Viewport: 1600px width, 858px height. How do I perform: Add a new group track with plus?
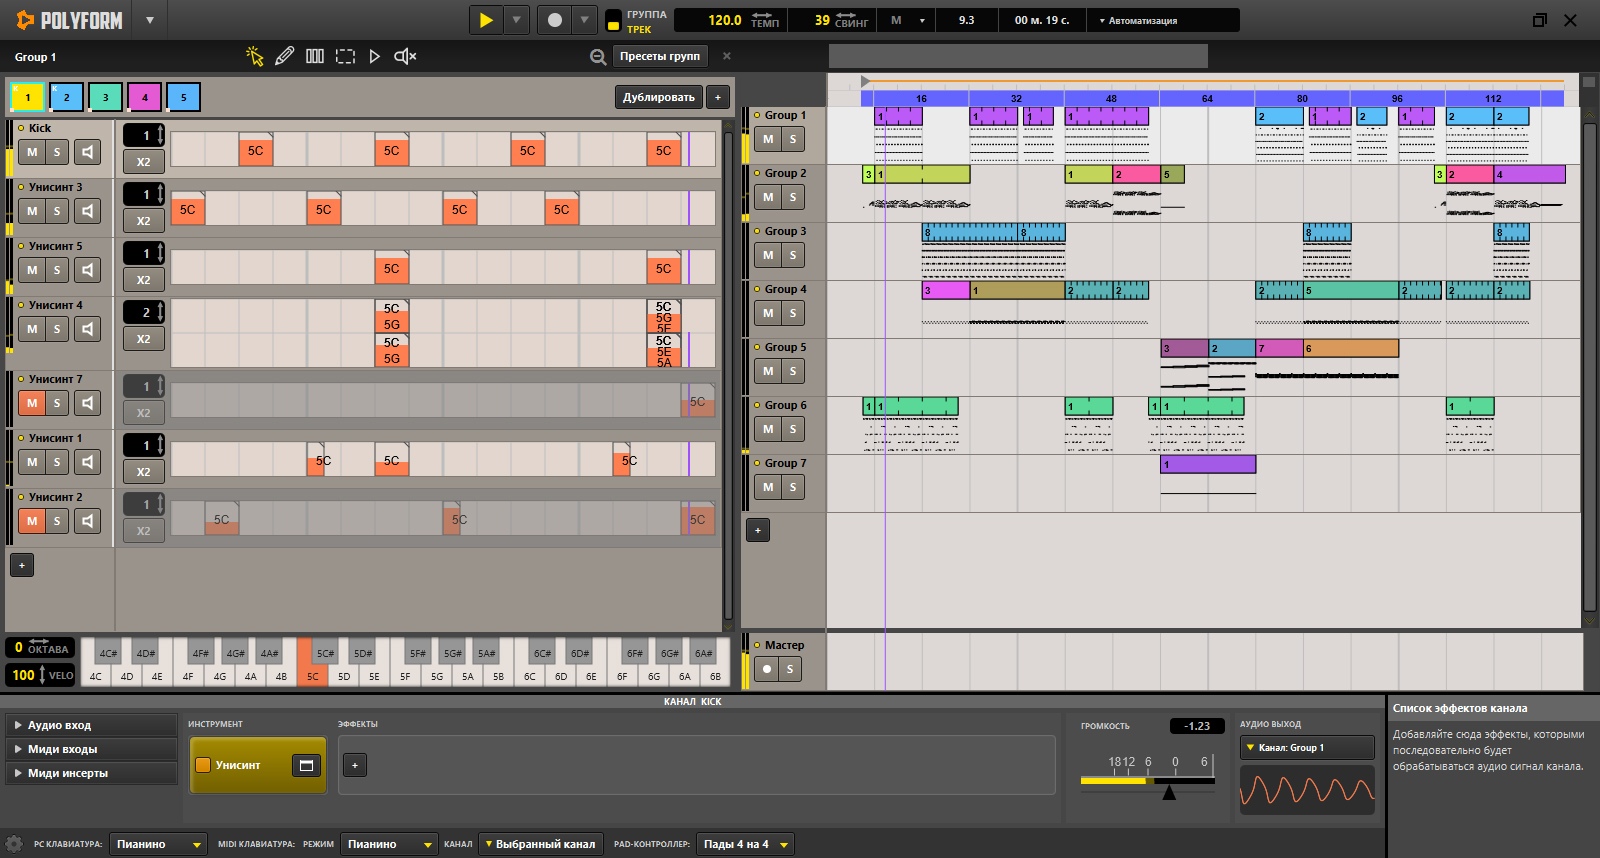pyautogui.click(x=758, y=530)
